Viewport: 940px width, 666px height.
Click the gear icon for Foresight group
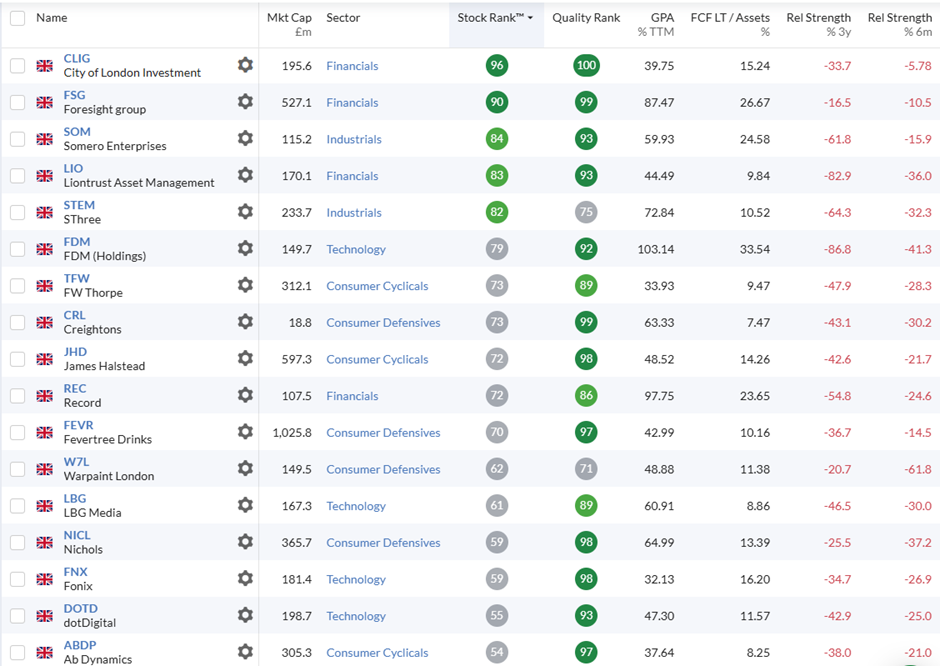tap(245, 101)
